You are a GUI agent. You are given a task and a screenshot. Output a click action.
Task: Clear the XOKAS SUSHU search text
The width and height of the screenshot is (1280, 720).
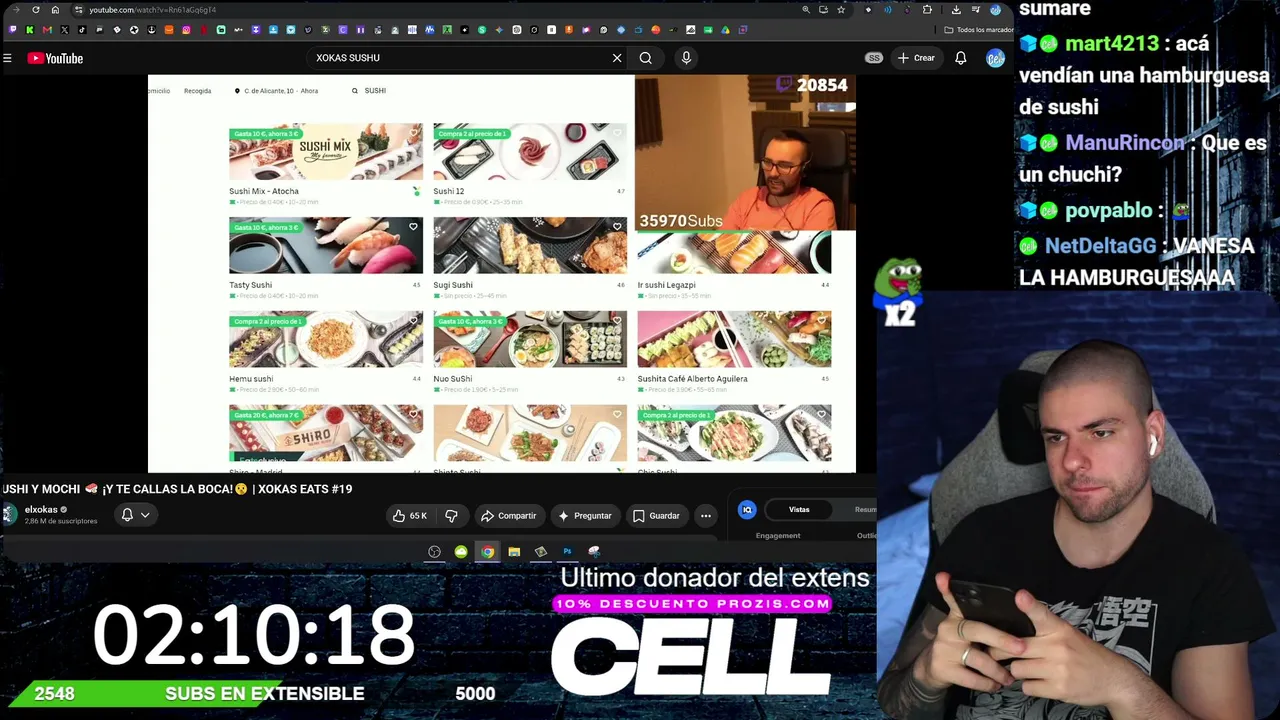(617, 58)
